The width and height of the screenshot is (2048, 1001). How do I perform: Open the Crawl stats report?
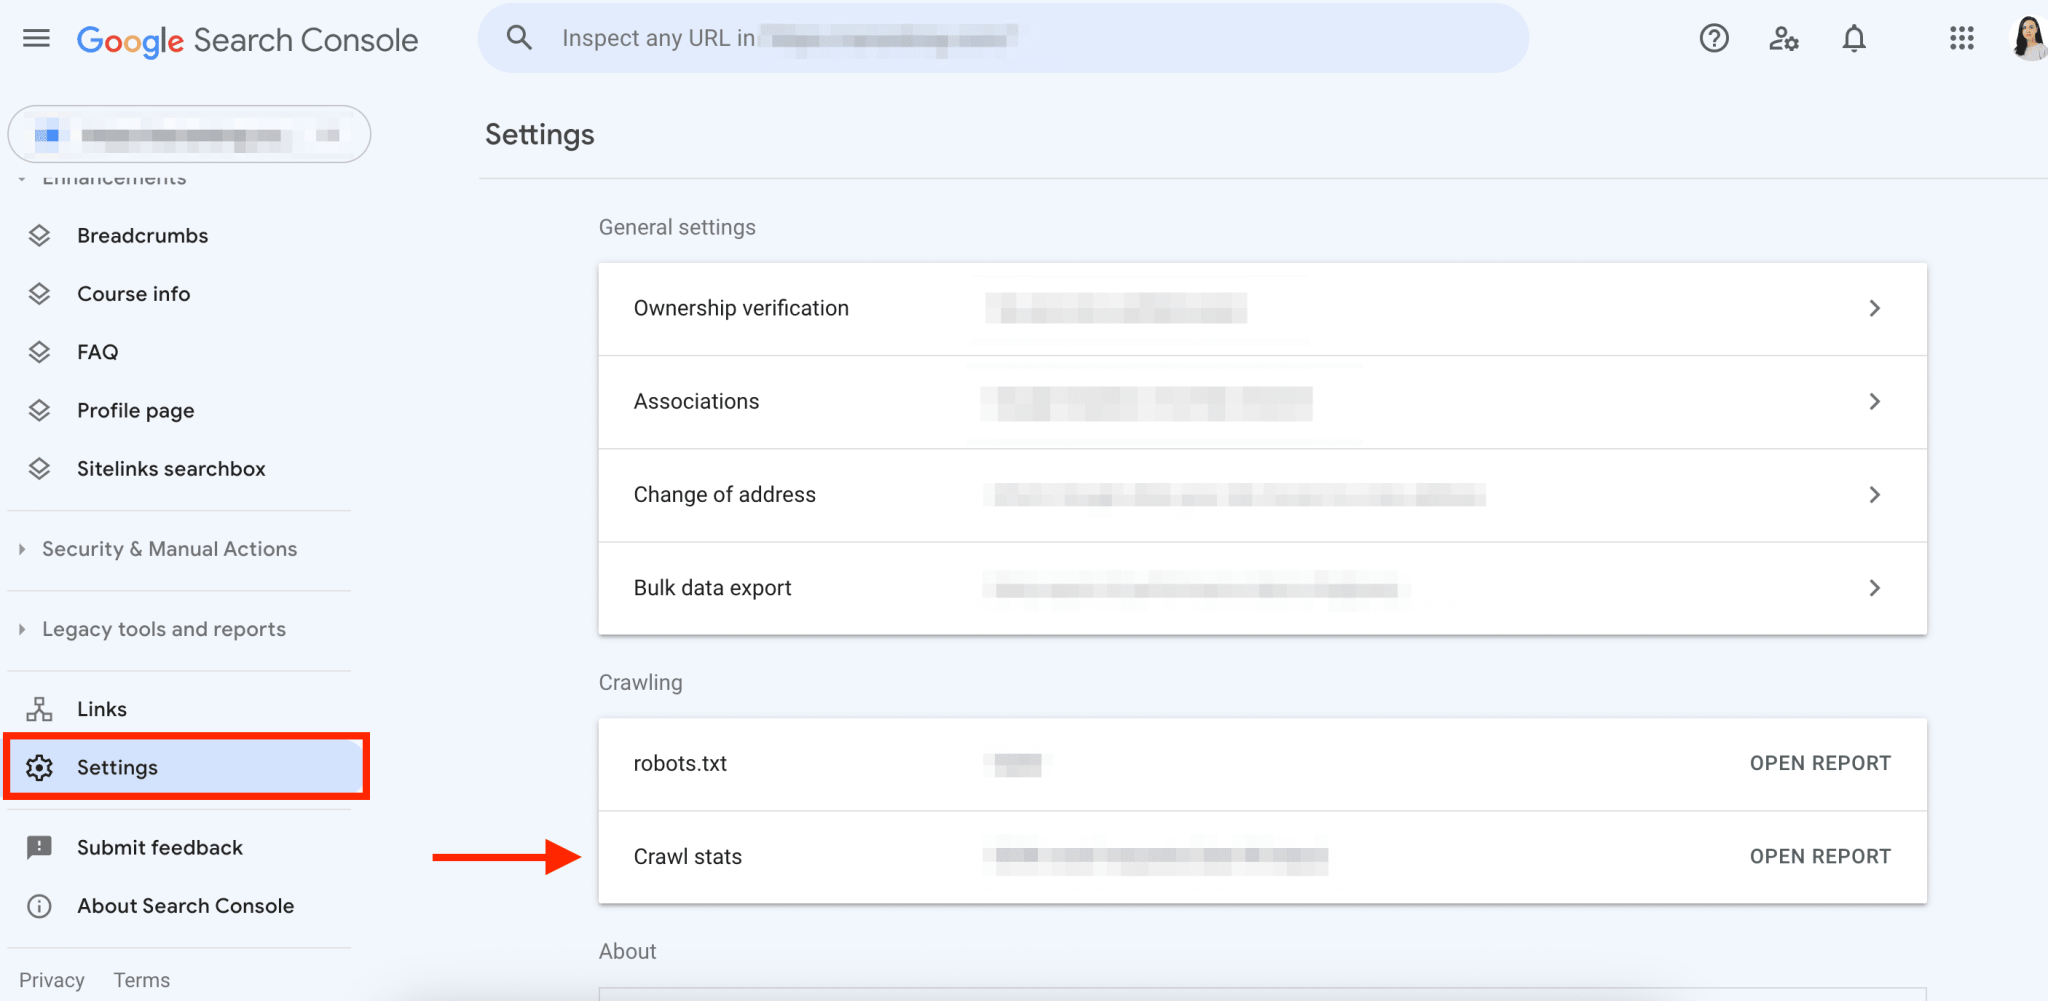(x=1820, y=856)
